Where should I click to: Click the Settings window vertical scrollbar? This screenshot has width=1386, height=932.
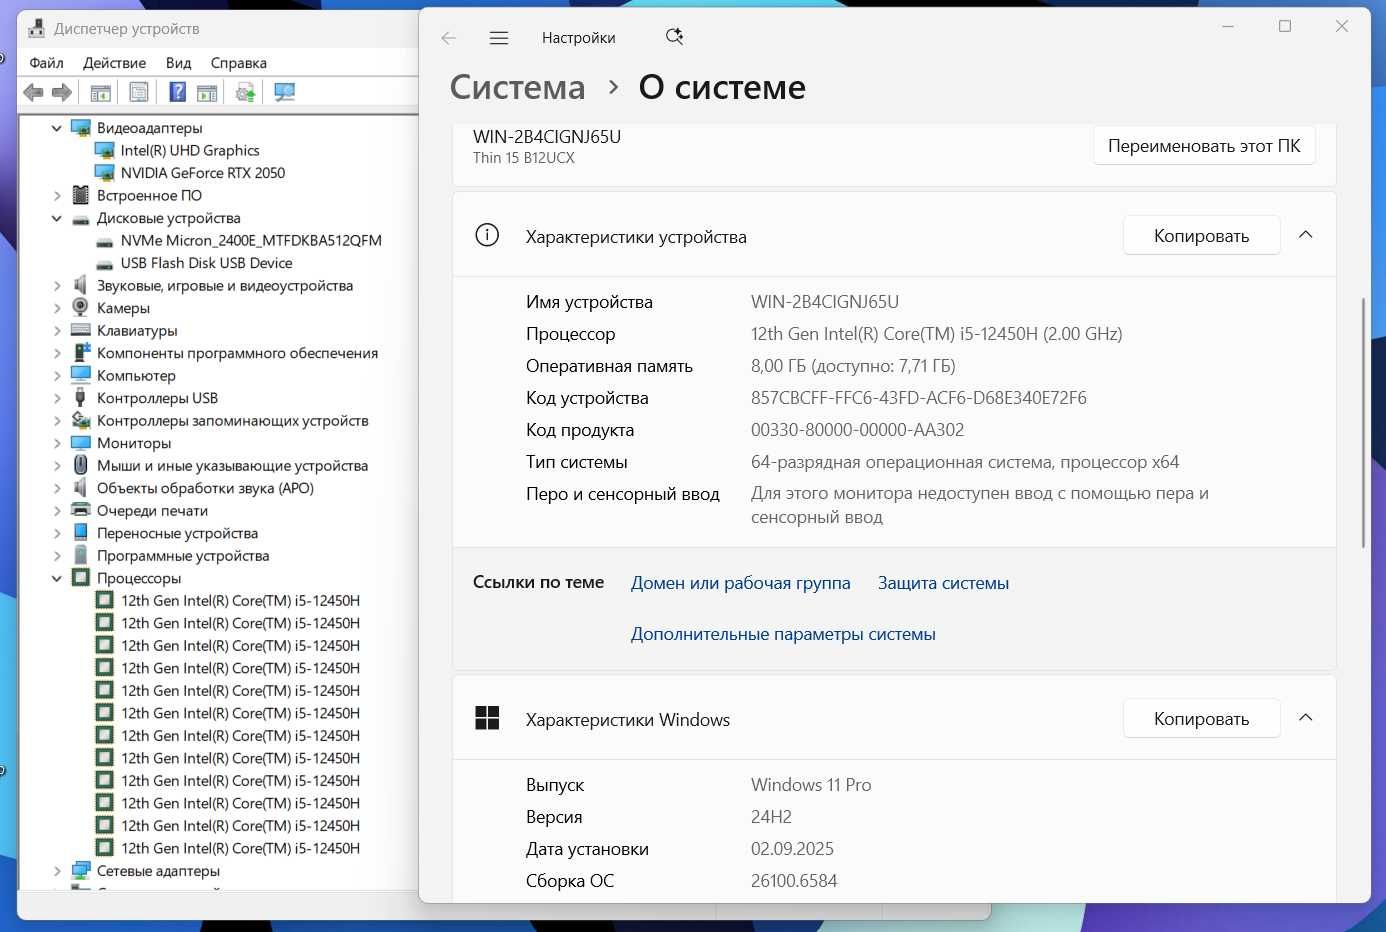tap(1362, 422)
